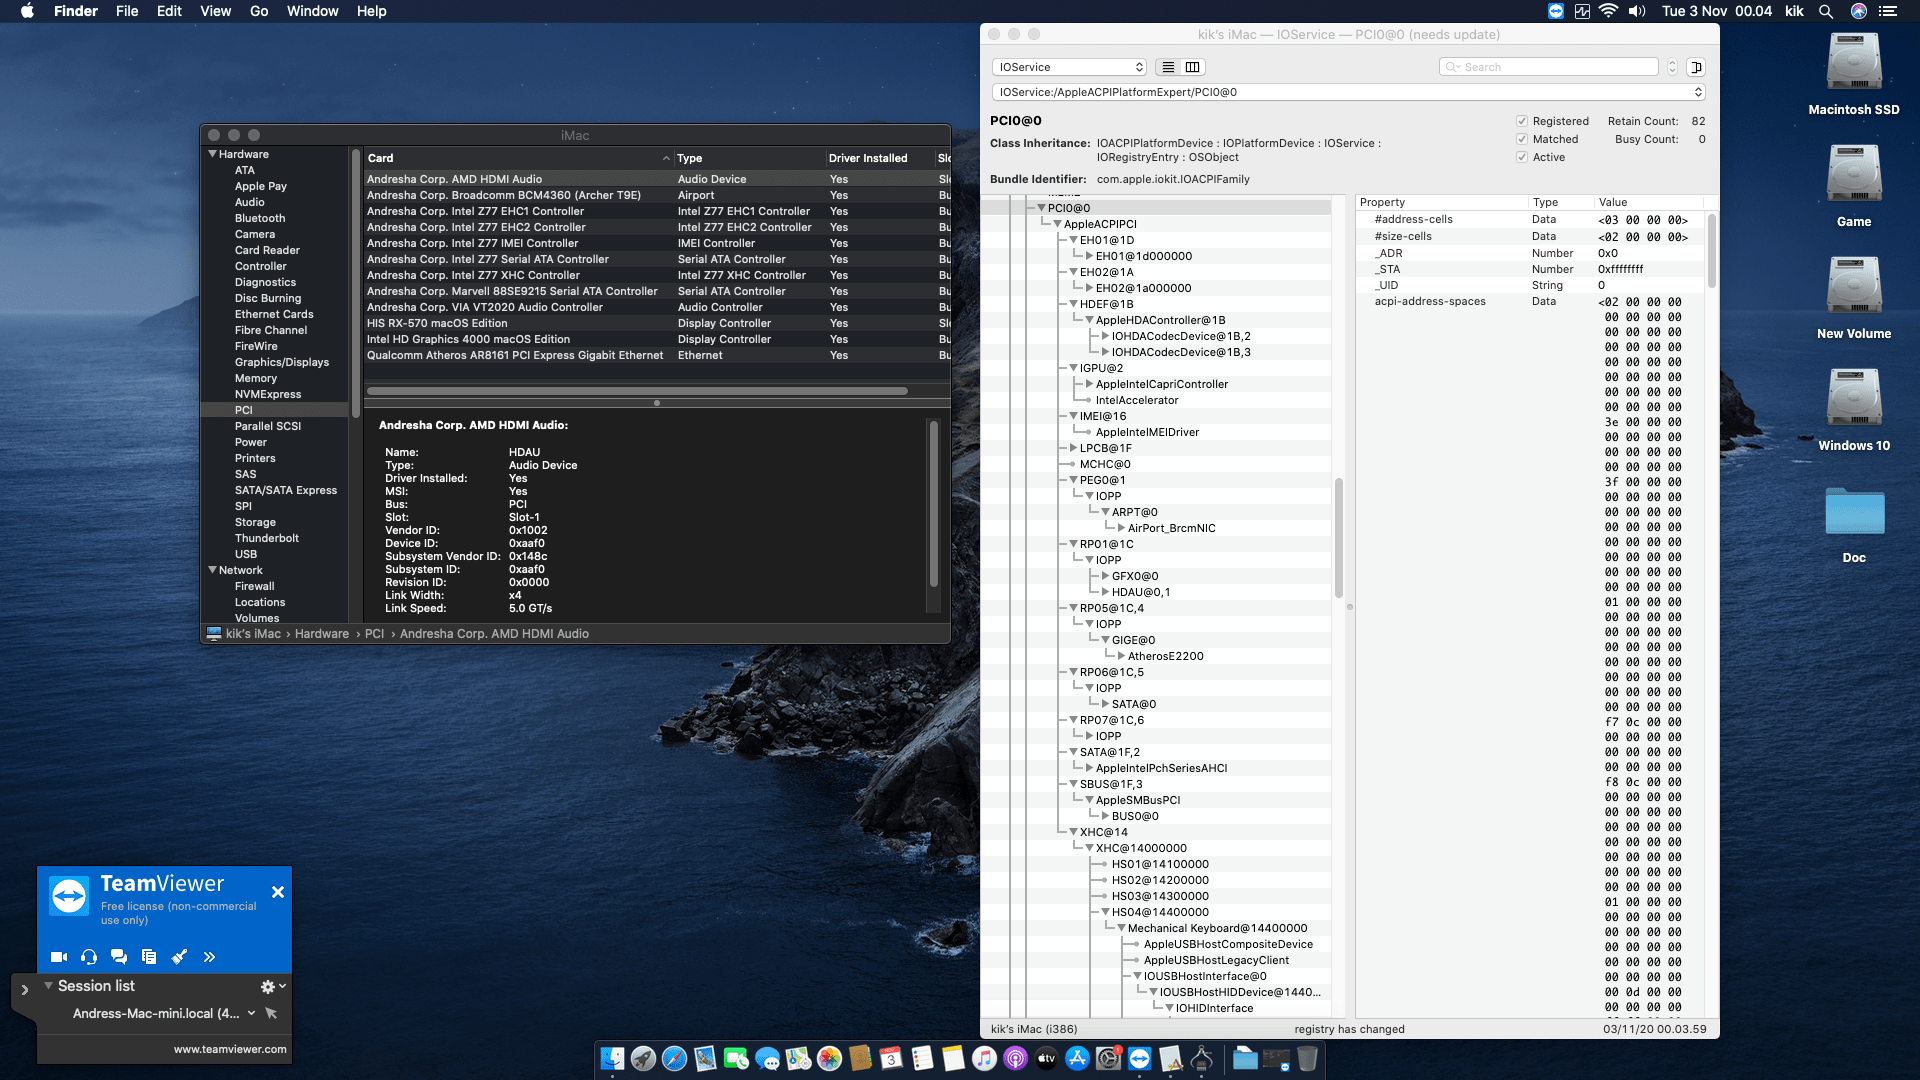1920x1080 pixels.
Task: Launch Safari from the Dock
Action: click(x=675, y=1058)
